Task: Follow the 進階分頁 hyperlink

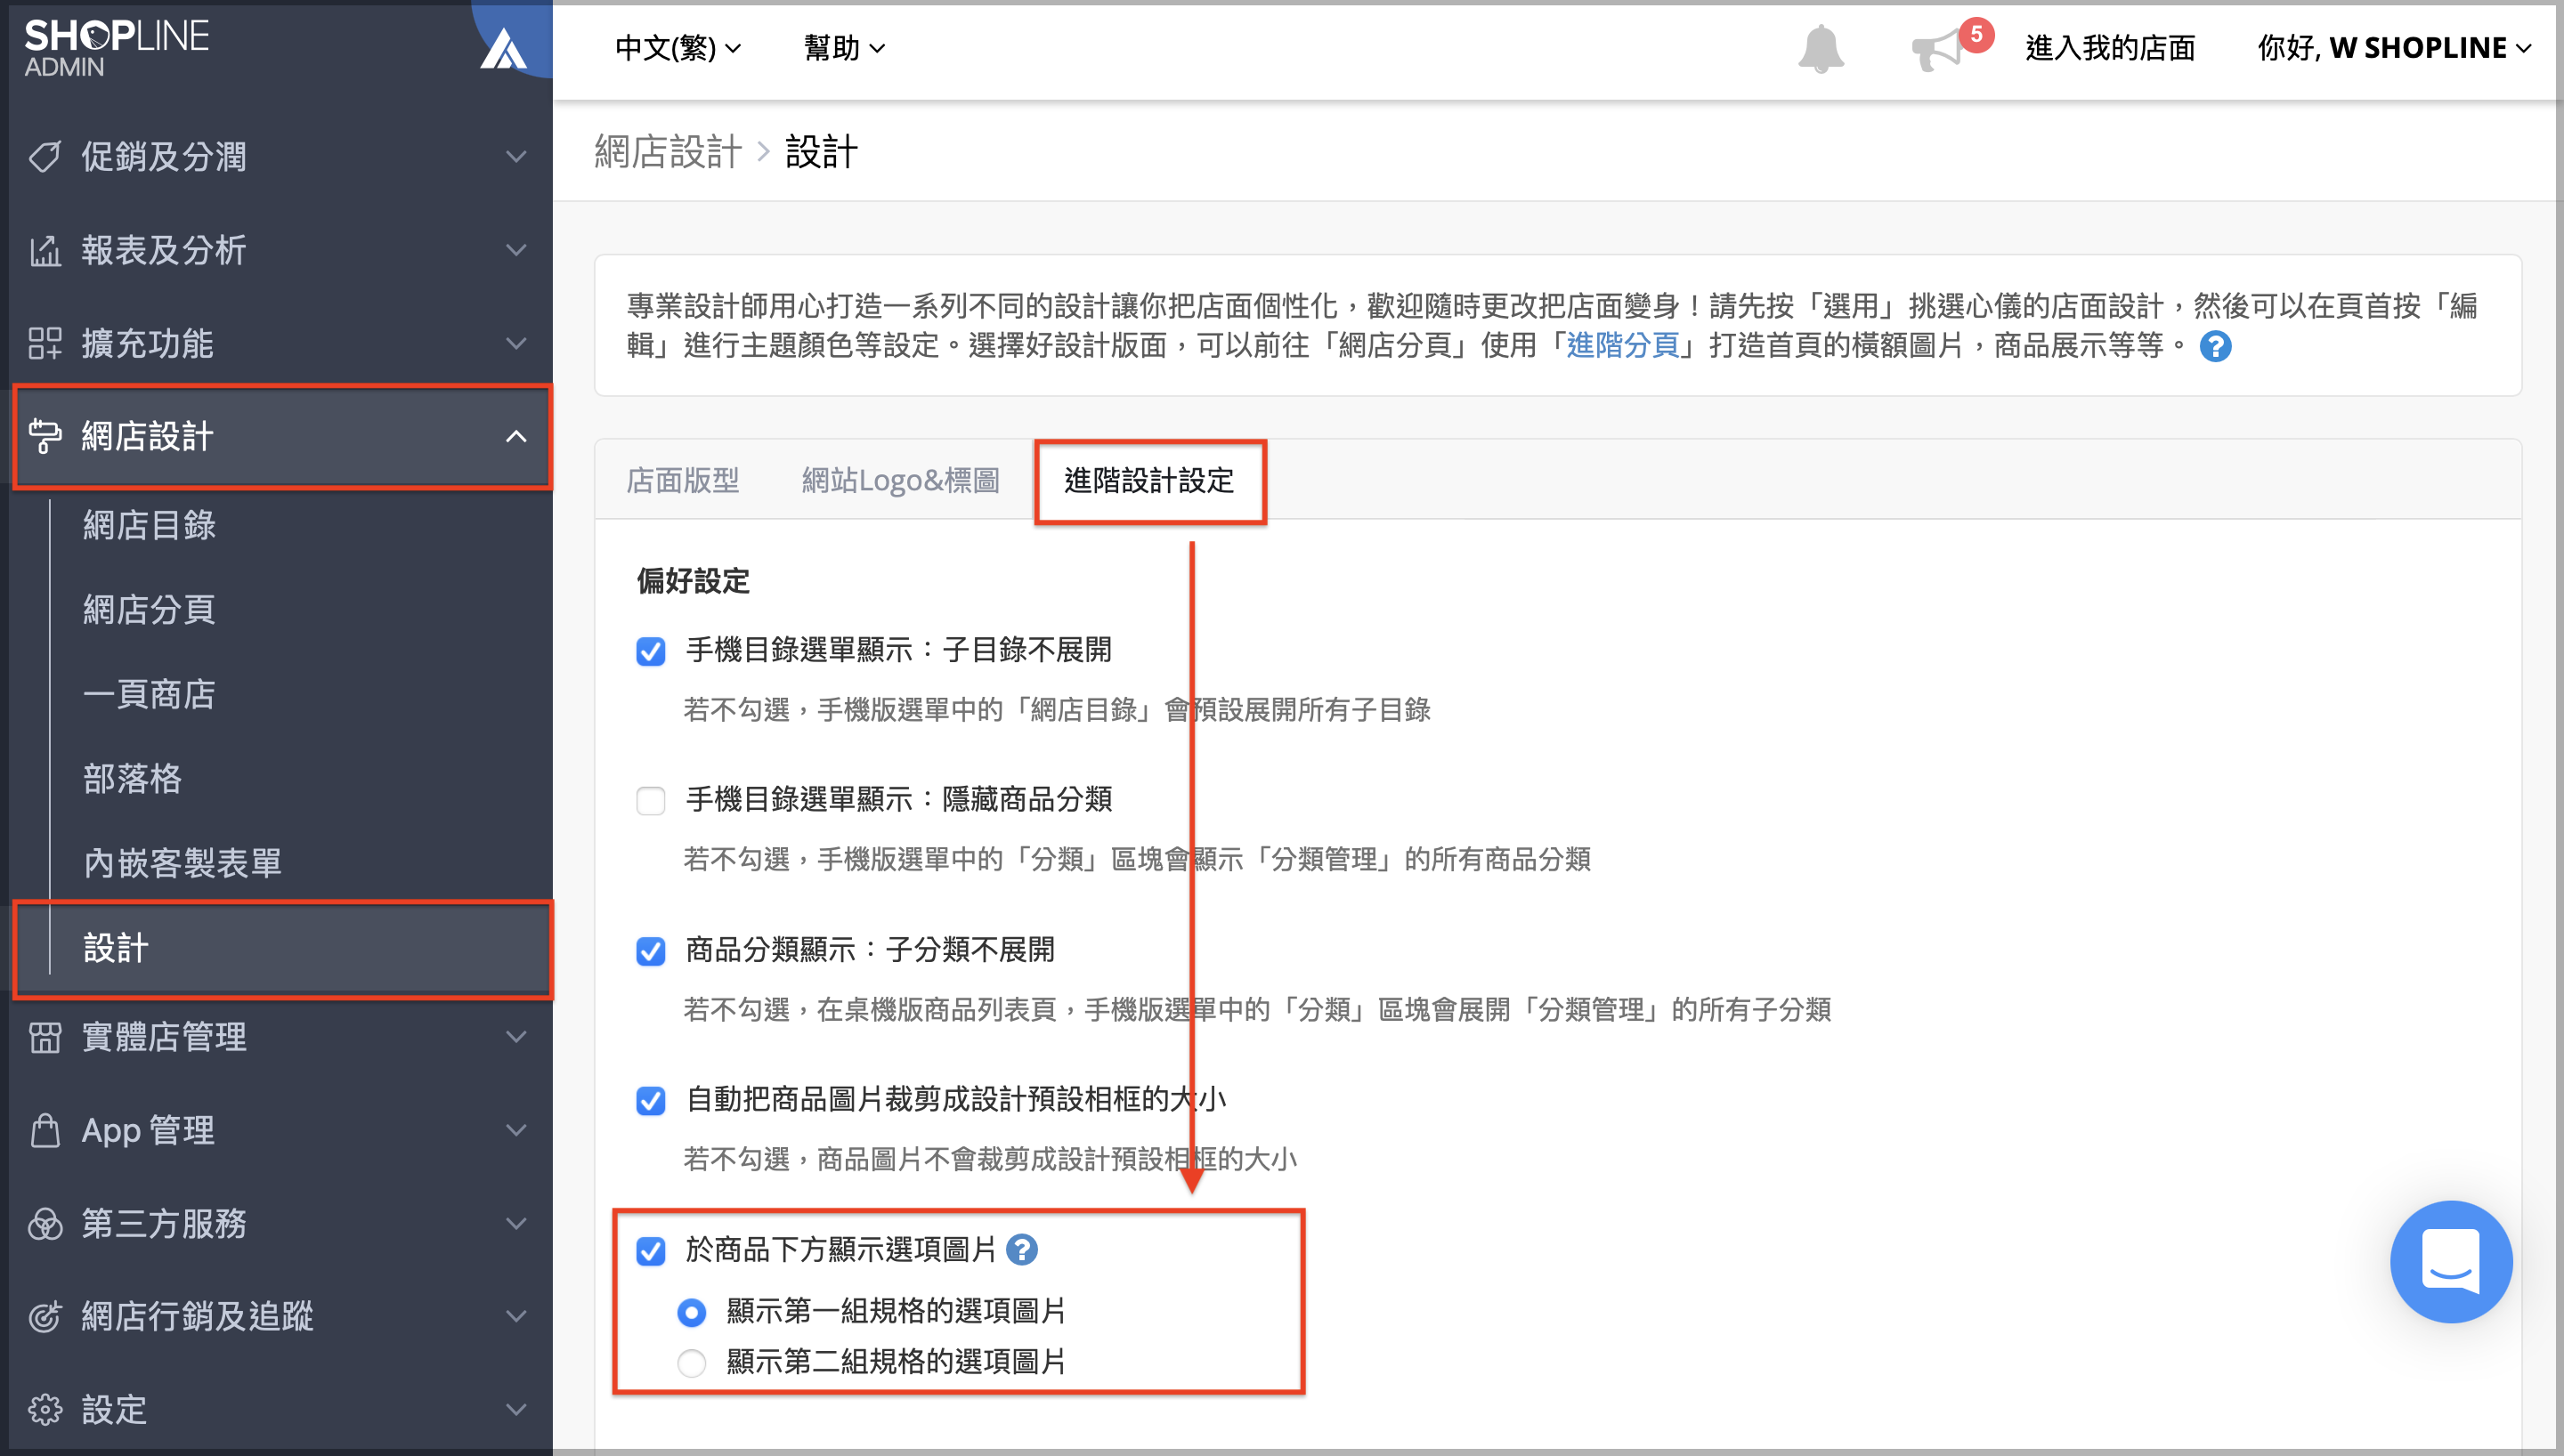Action: click(1622, 346)
